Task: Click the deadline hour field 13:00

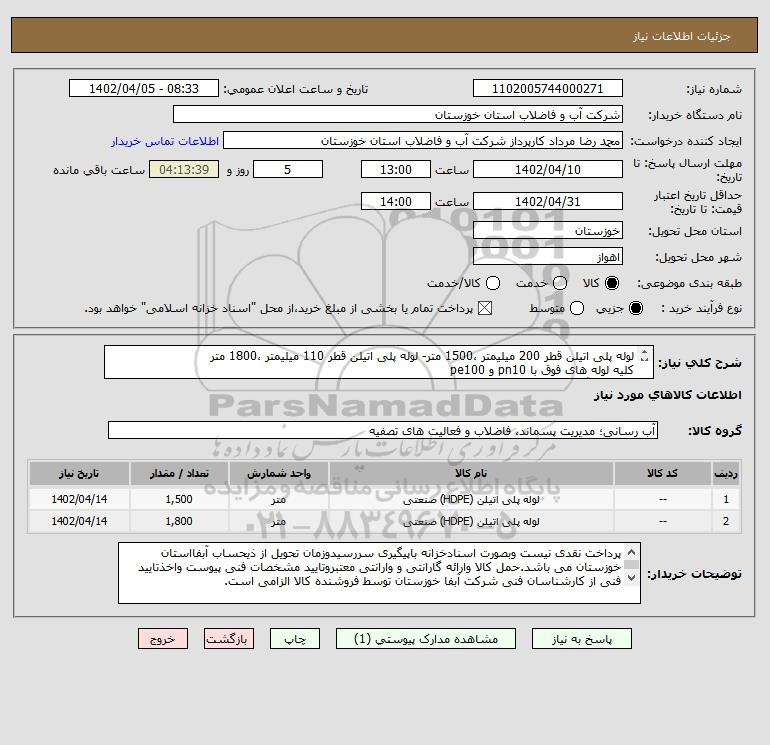Action: (x=396, y=170)
